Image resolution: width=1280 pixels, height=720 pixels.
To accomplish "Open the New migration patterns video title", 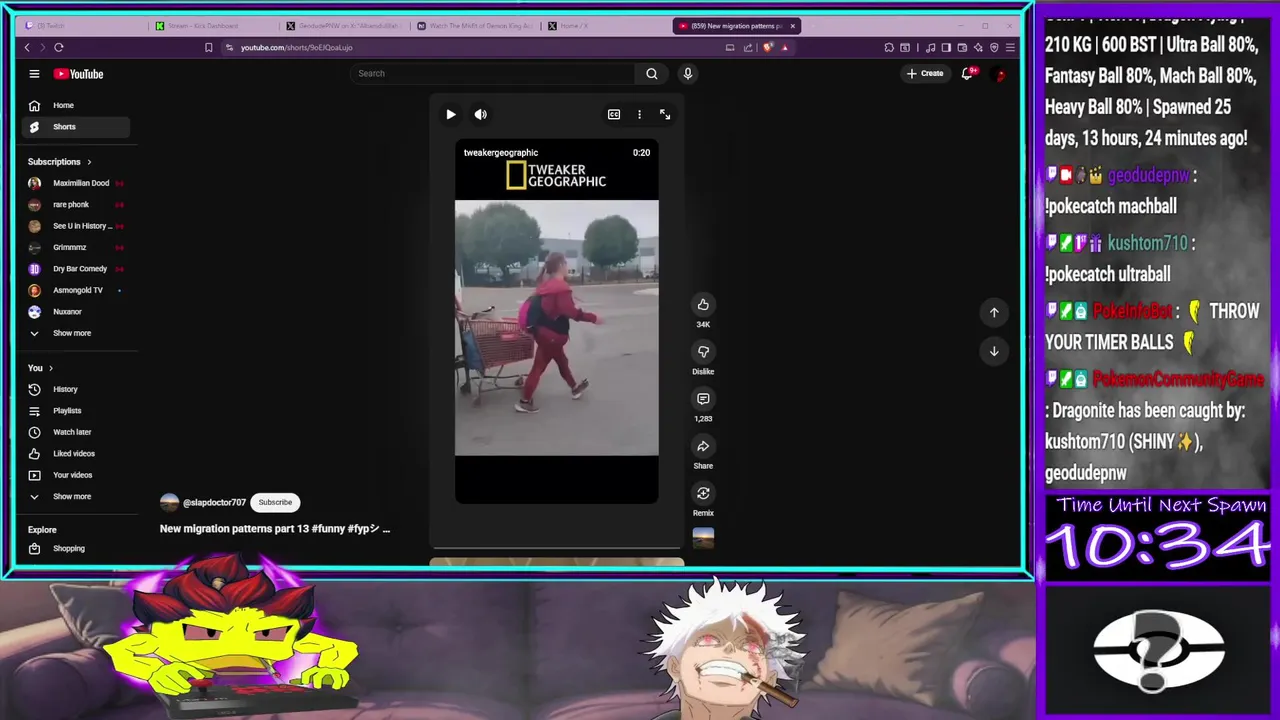I will (x=275, y=528).
